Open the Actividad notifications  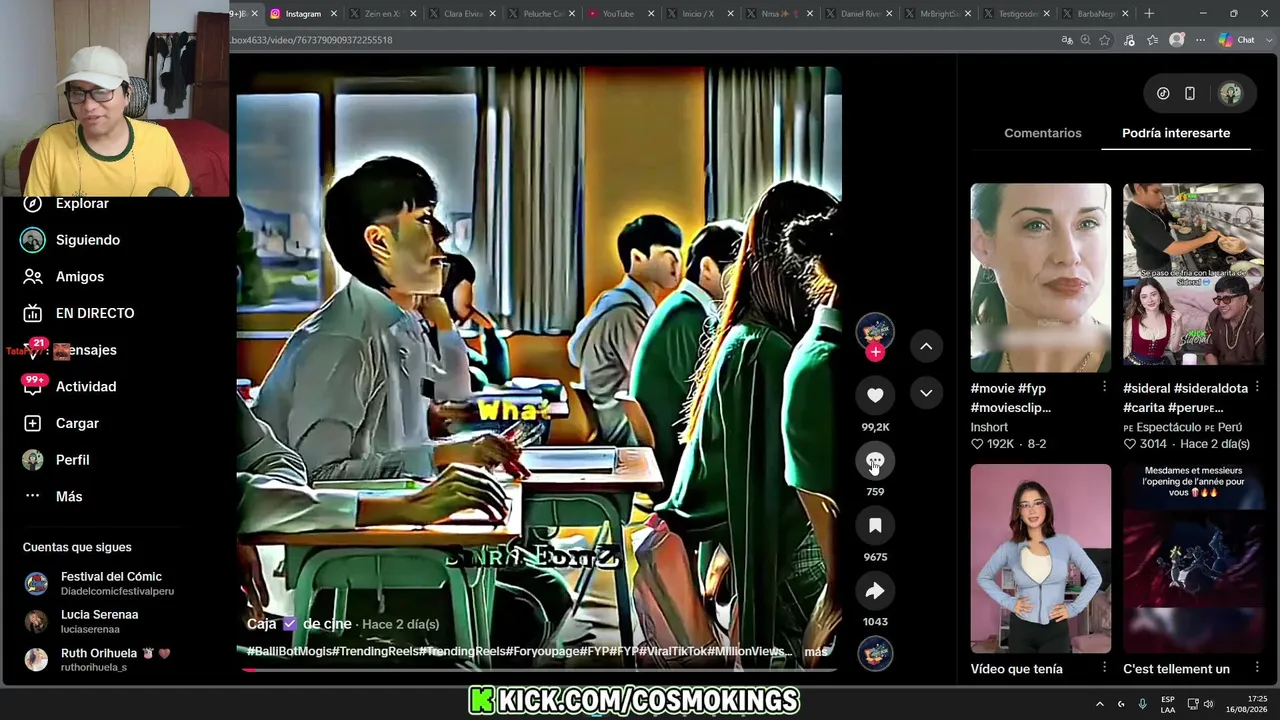tap(70, 387)
